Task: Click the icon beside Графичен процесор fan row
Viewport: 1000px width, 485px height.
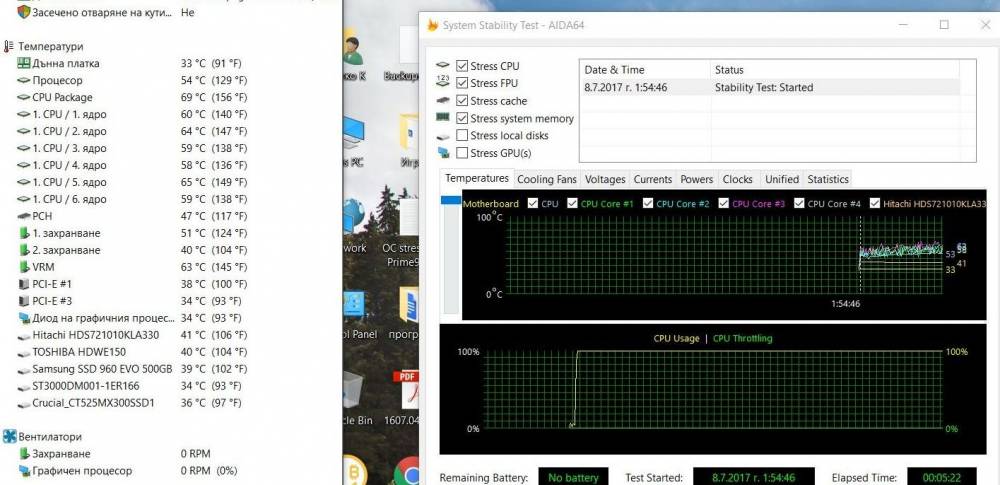Action: 24,471
